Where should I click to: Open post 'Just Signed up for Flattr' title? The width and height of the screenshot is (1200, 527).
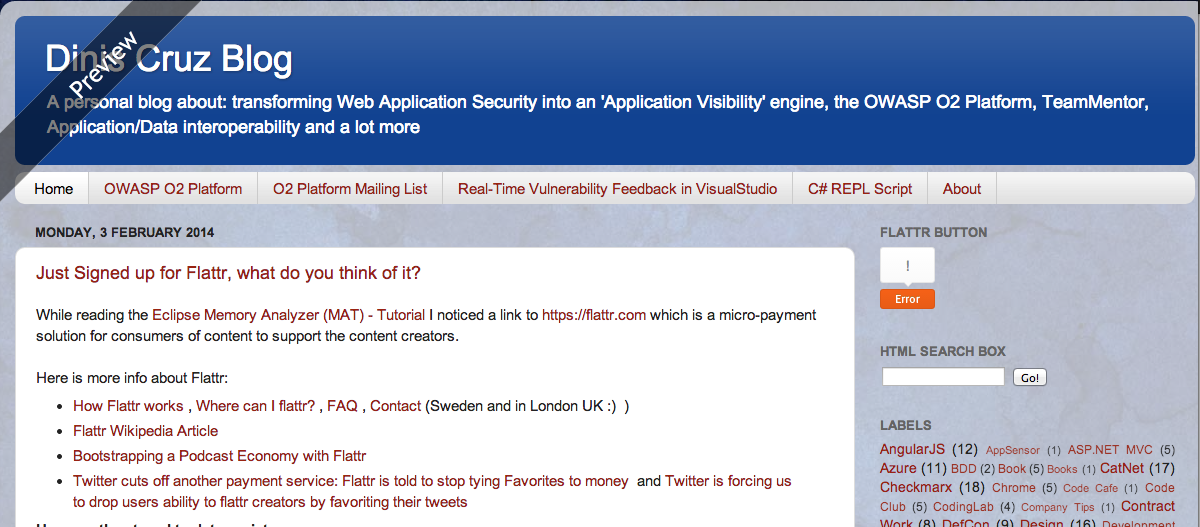(x=228, y=273)
